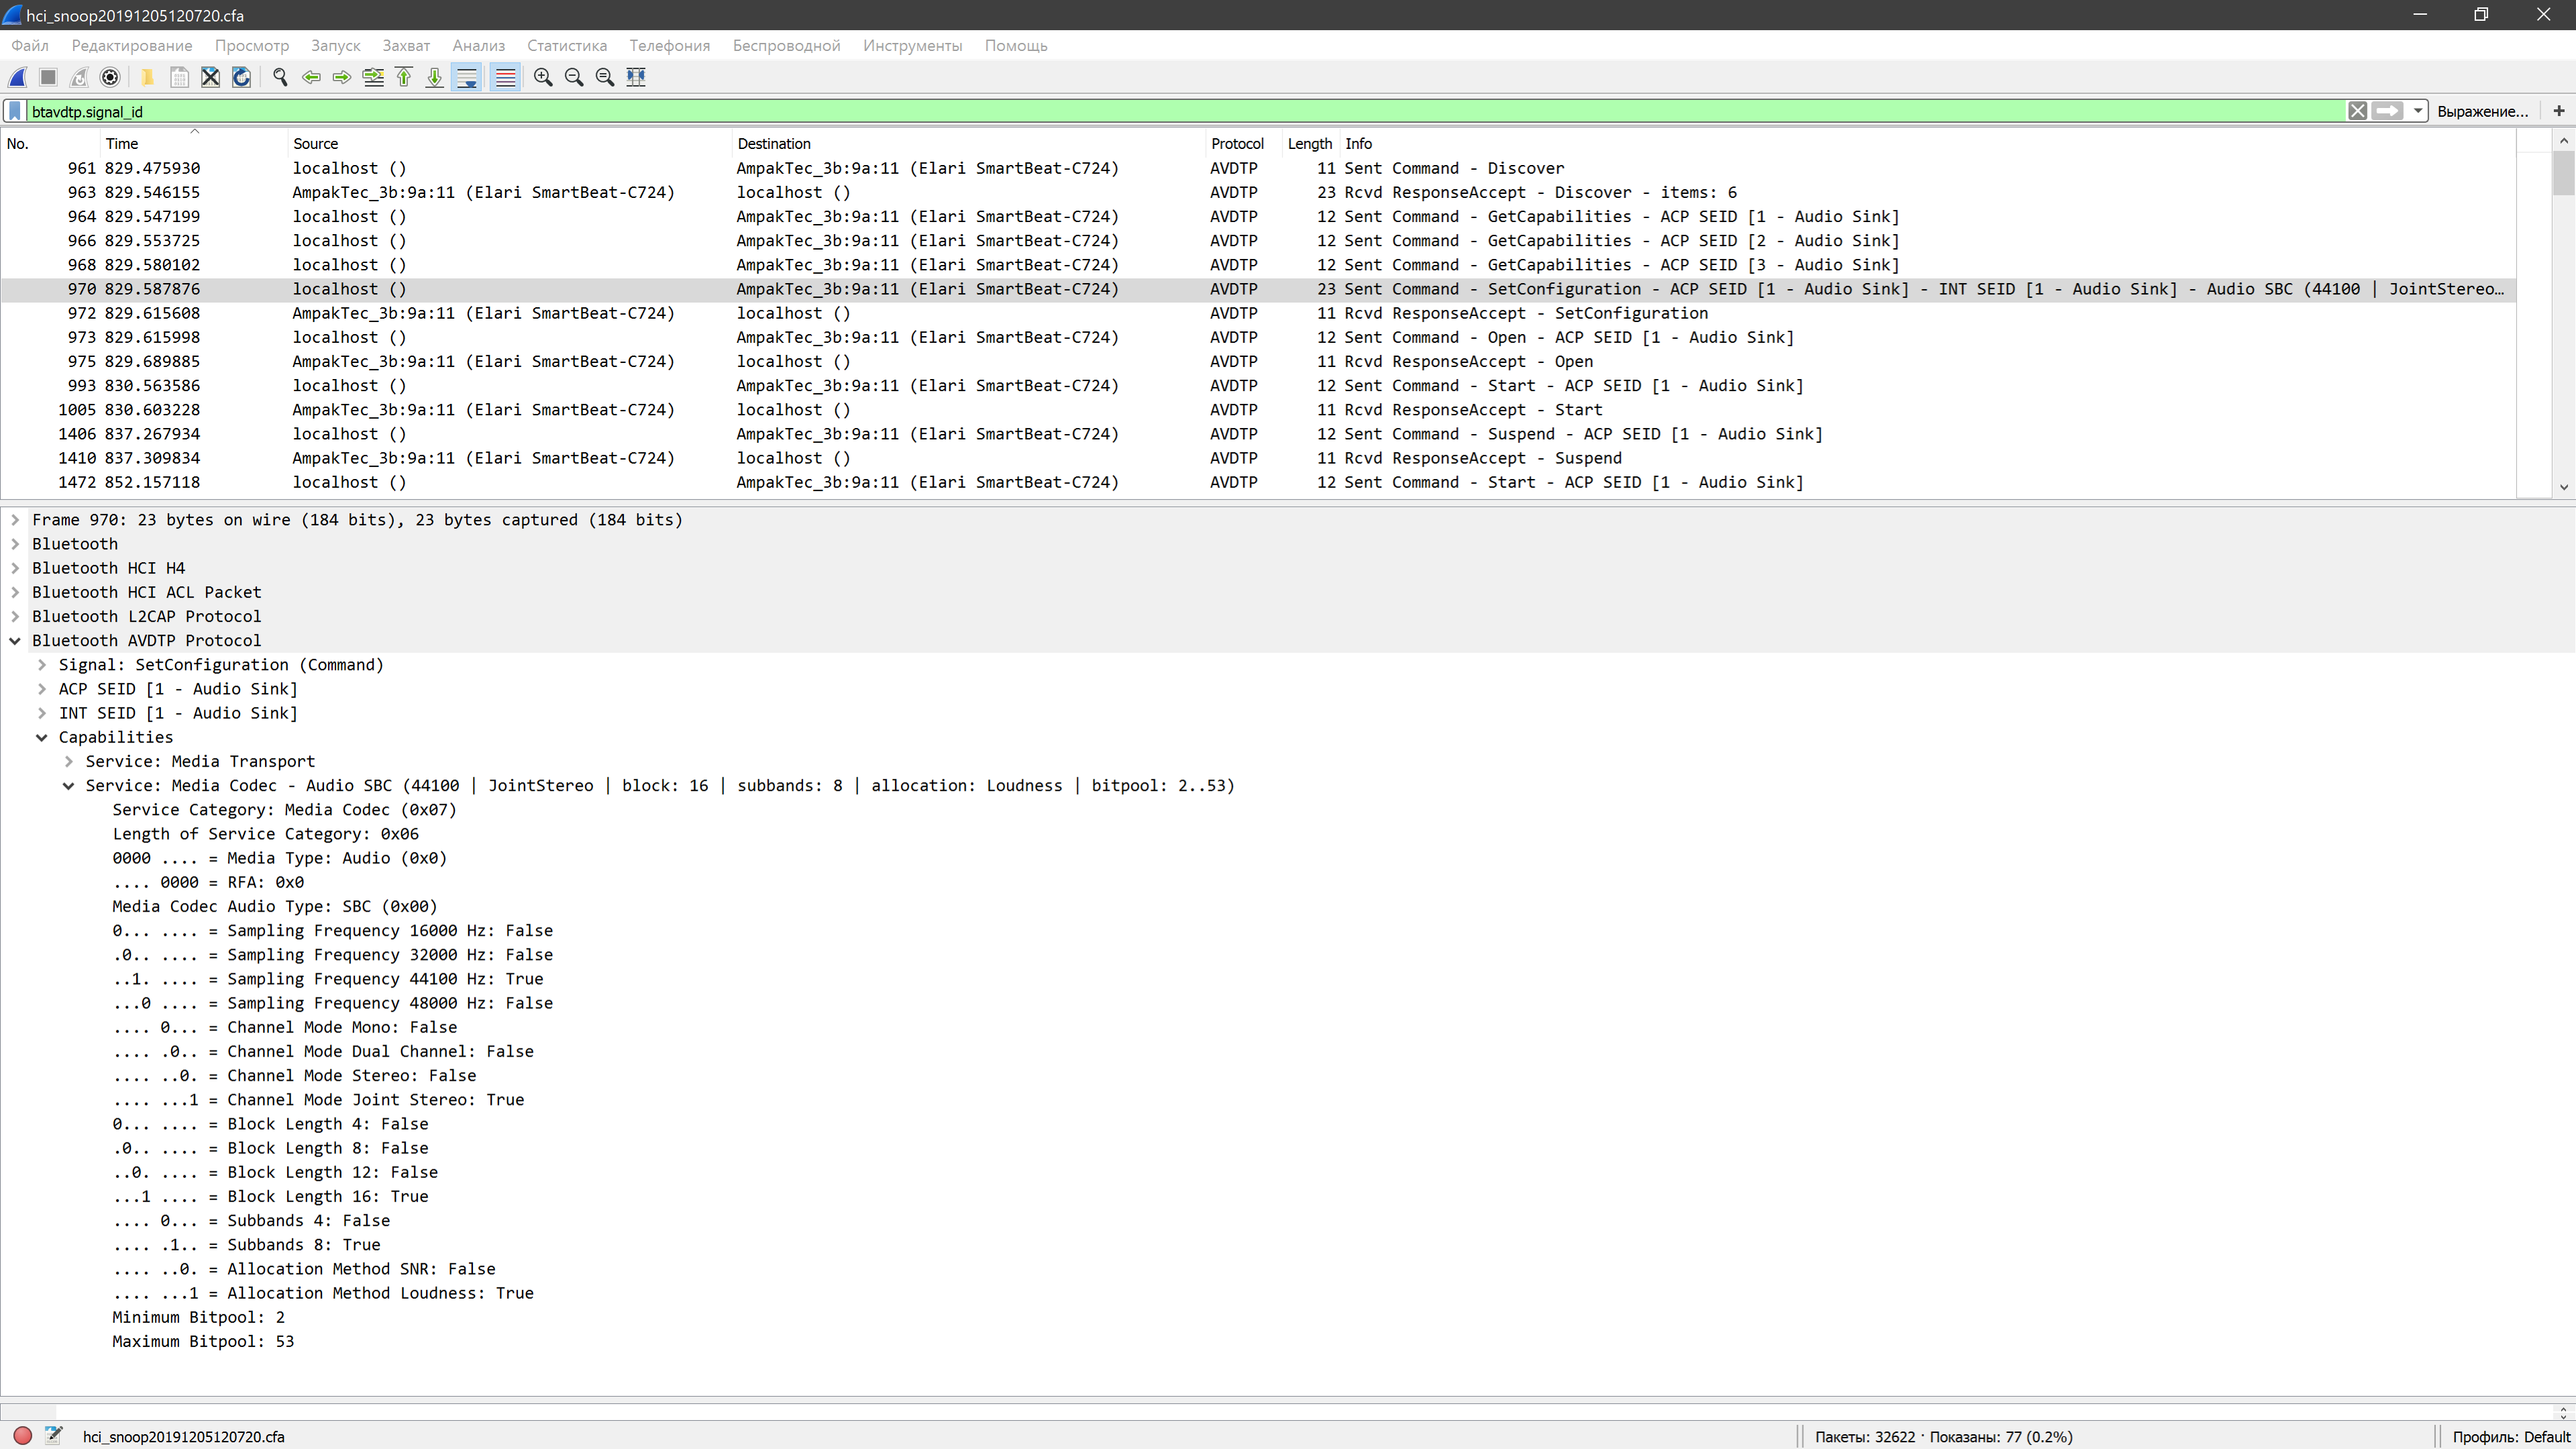Viewport: 2576px width, 1449px height.
Task: Open the filter history dropdown arrow
Action: [2418, 111]
